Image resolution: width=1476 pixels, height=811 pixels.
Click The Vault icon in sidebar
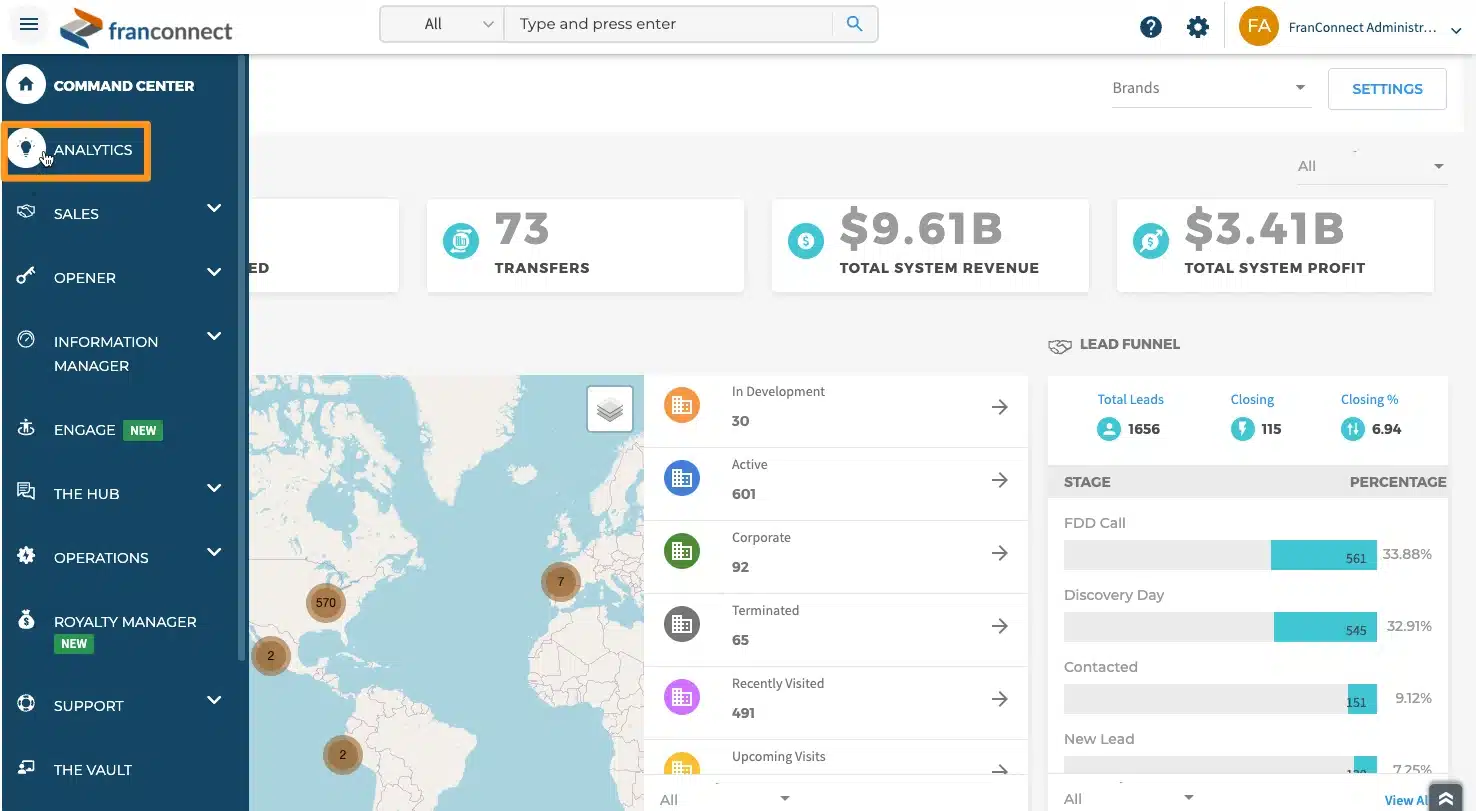click(x=26, y=768)
